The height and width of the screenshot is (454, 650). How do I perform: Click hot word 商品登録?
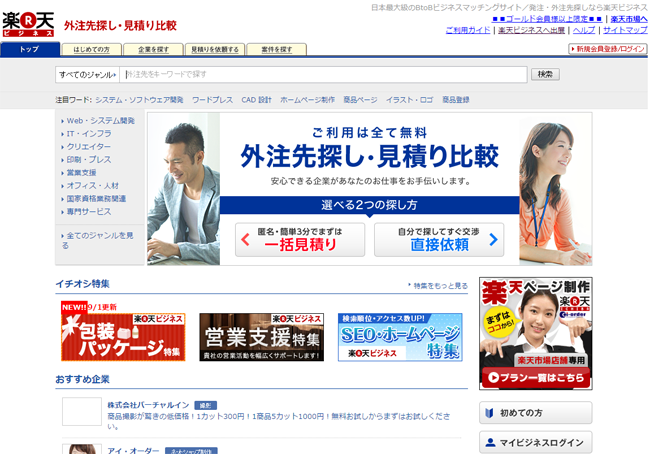pos(456,100)
